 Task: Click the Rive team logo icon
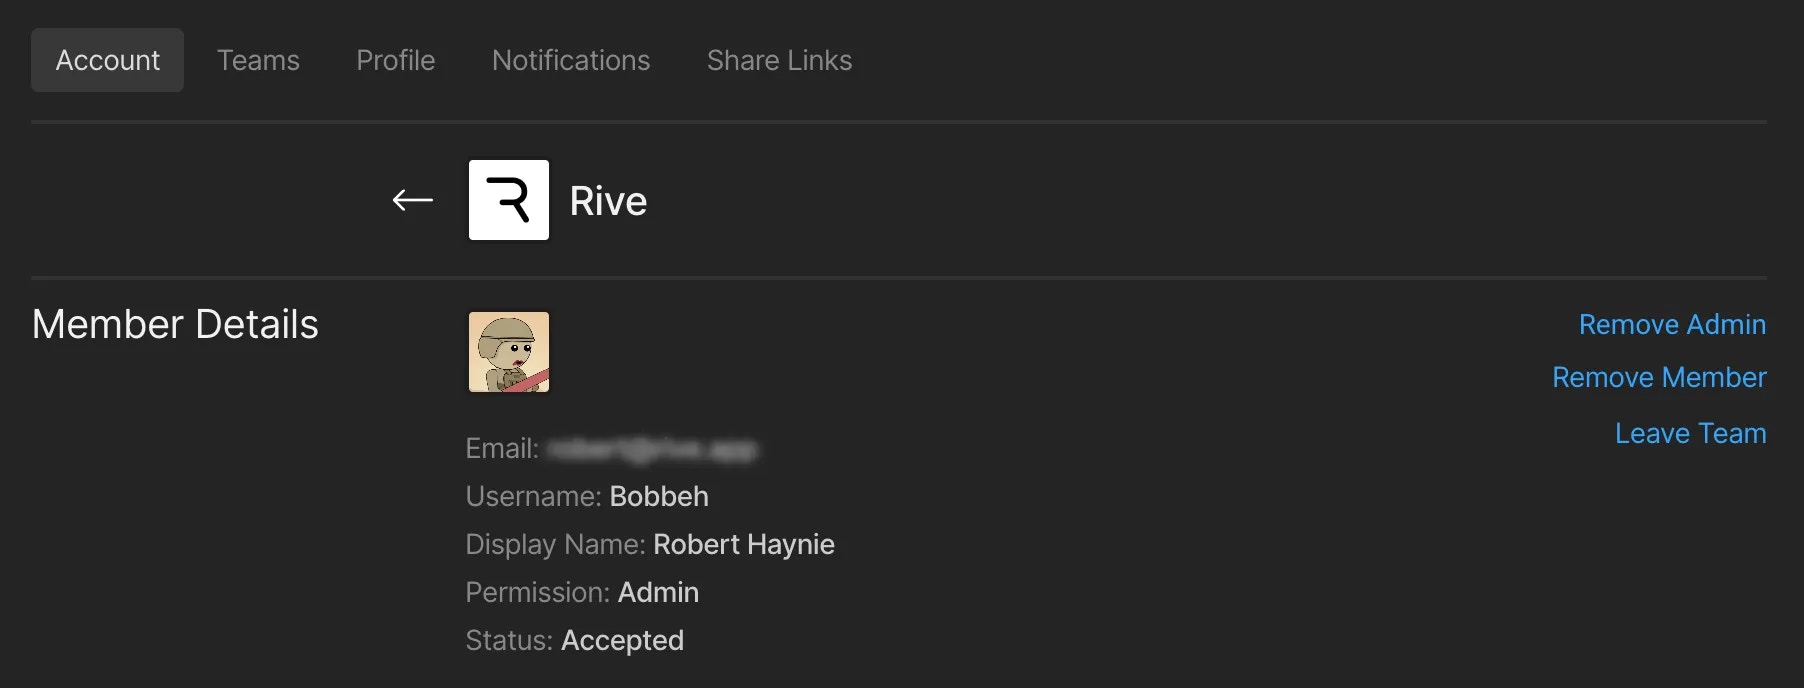tap(509, 200)
